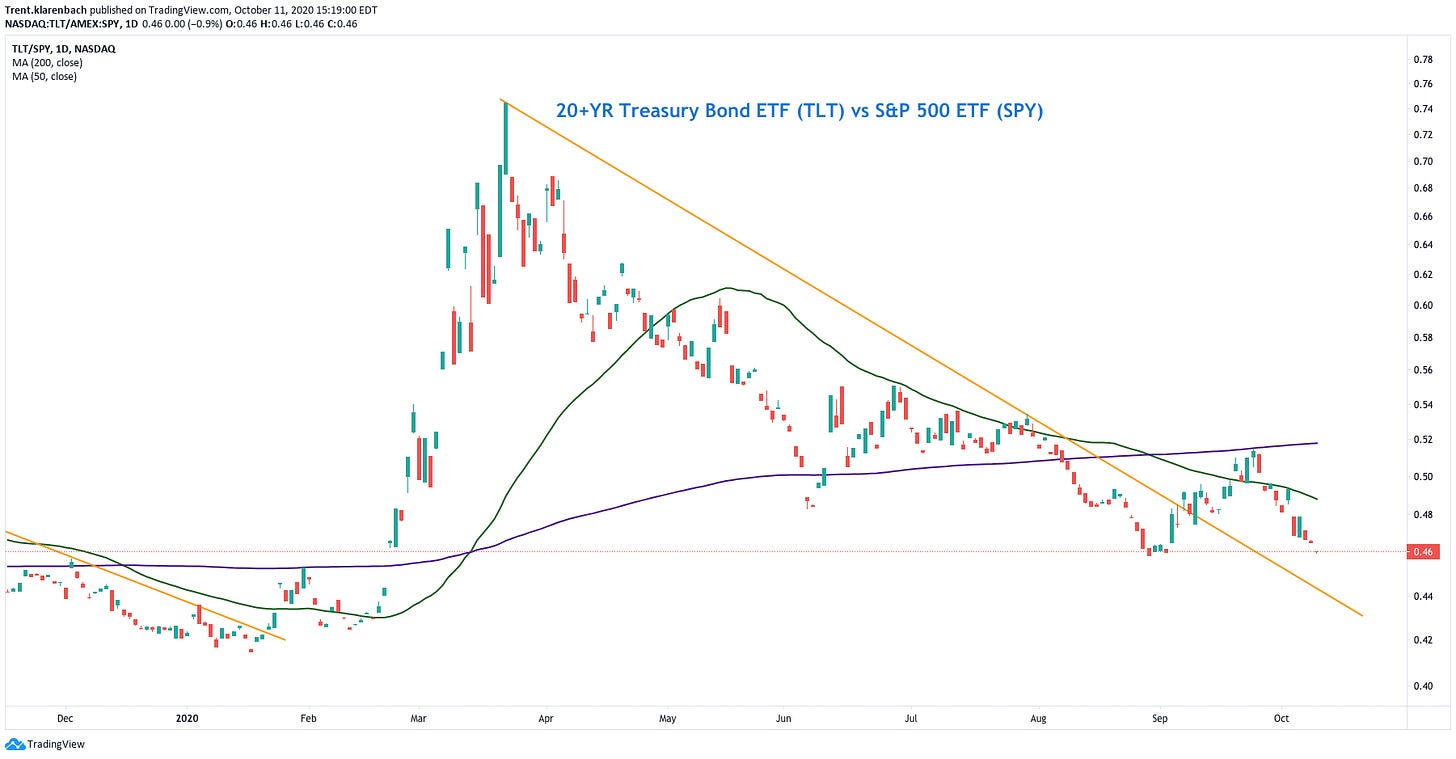This screenshot has width=1456, height=759.
Task: Click the May label on the time axis
Action: (x=668, y=717)
